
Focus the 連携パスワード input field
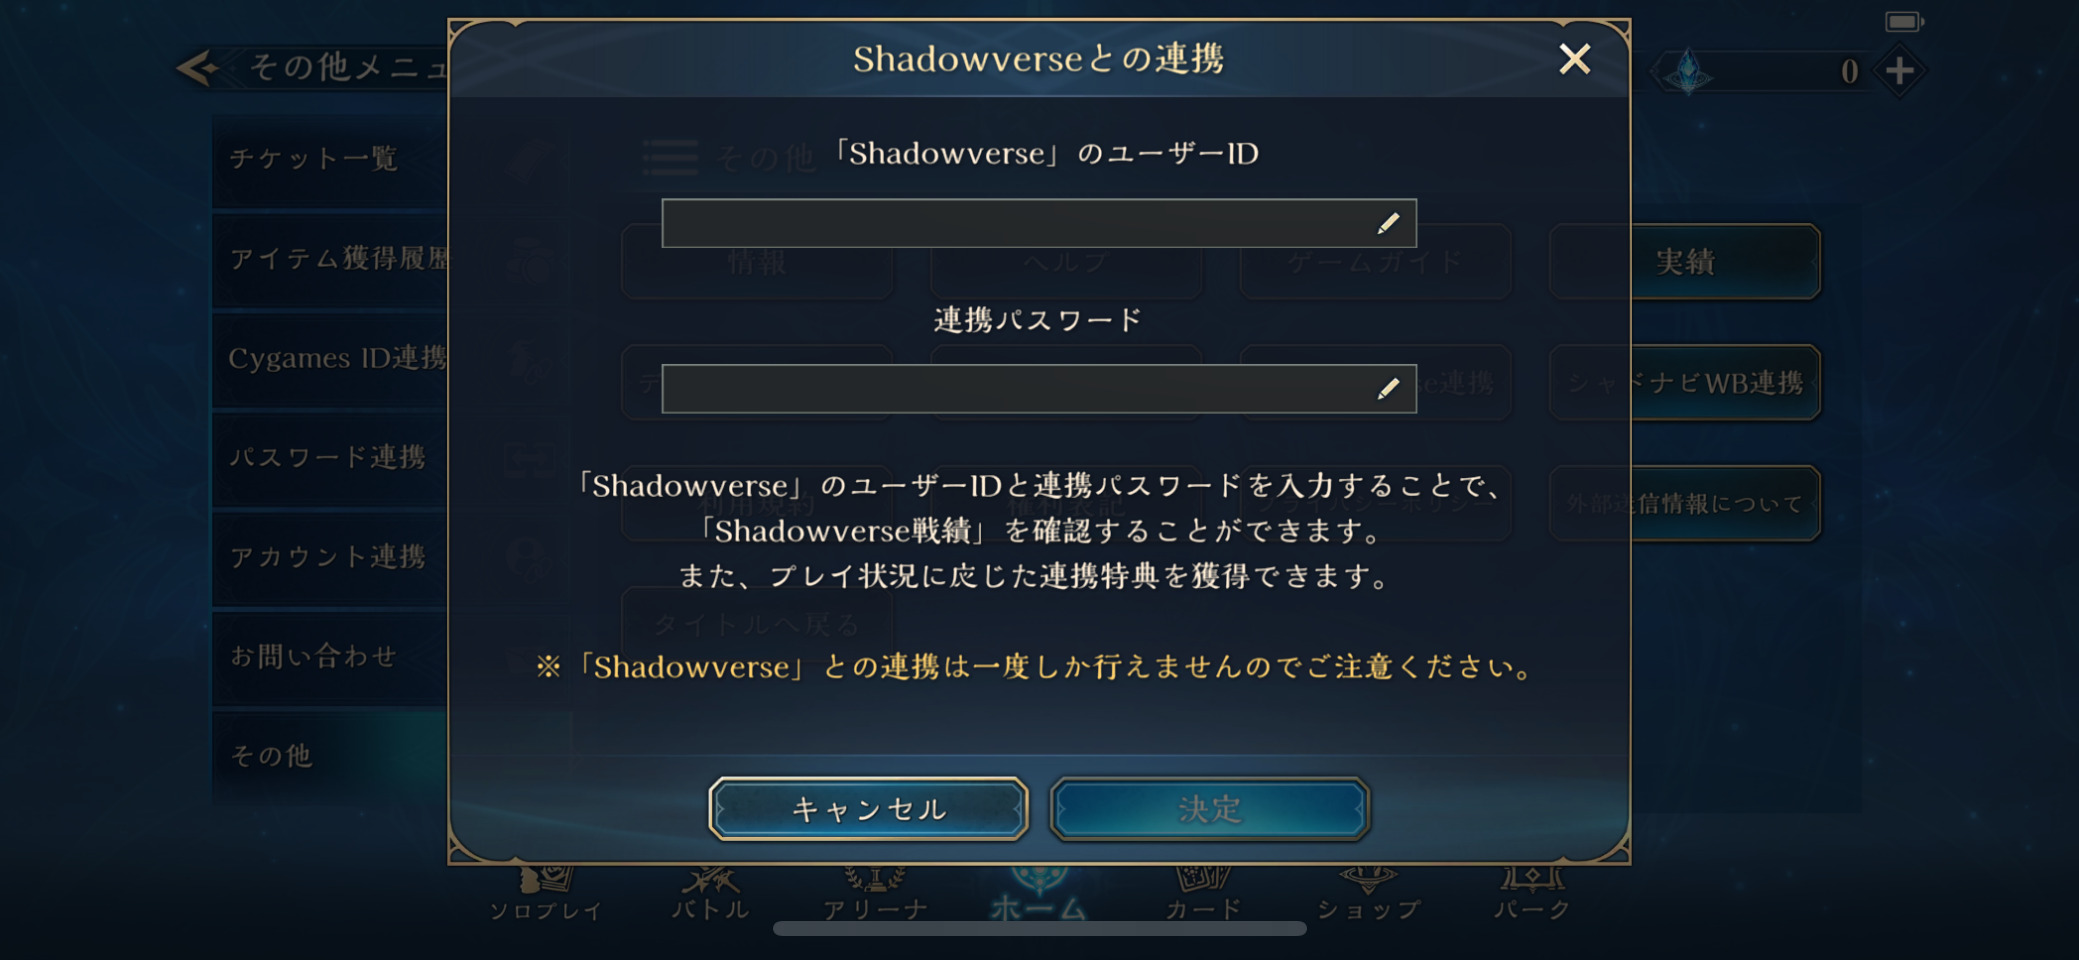click(1039, 388)
